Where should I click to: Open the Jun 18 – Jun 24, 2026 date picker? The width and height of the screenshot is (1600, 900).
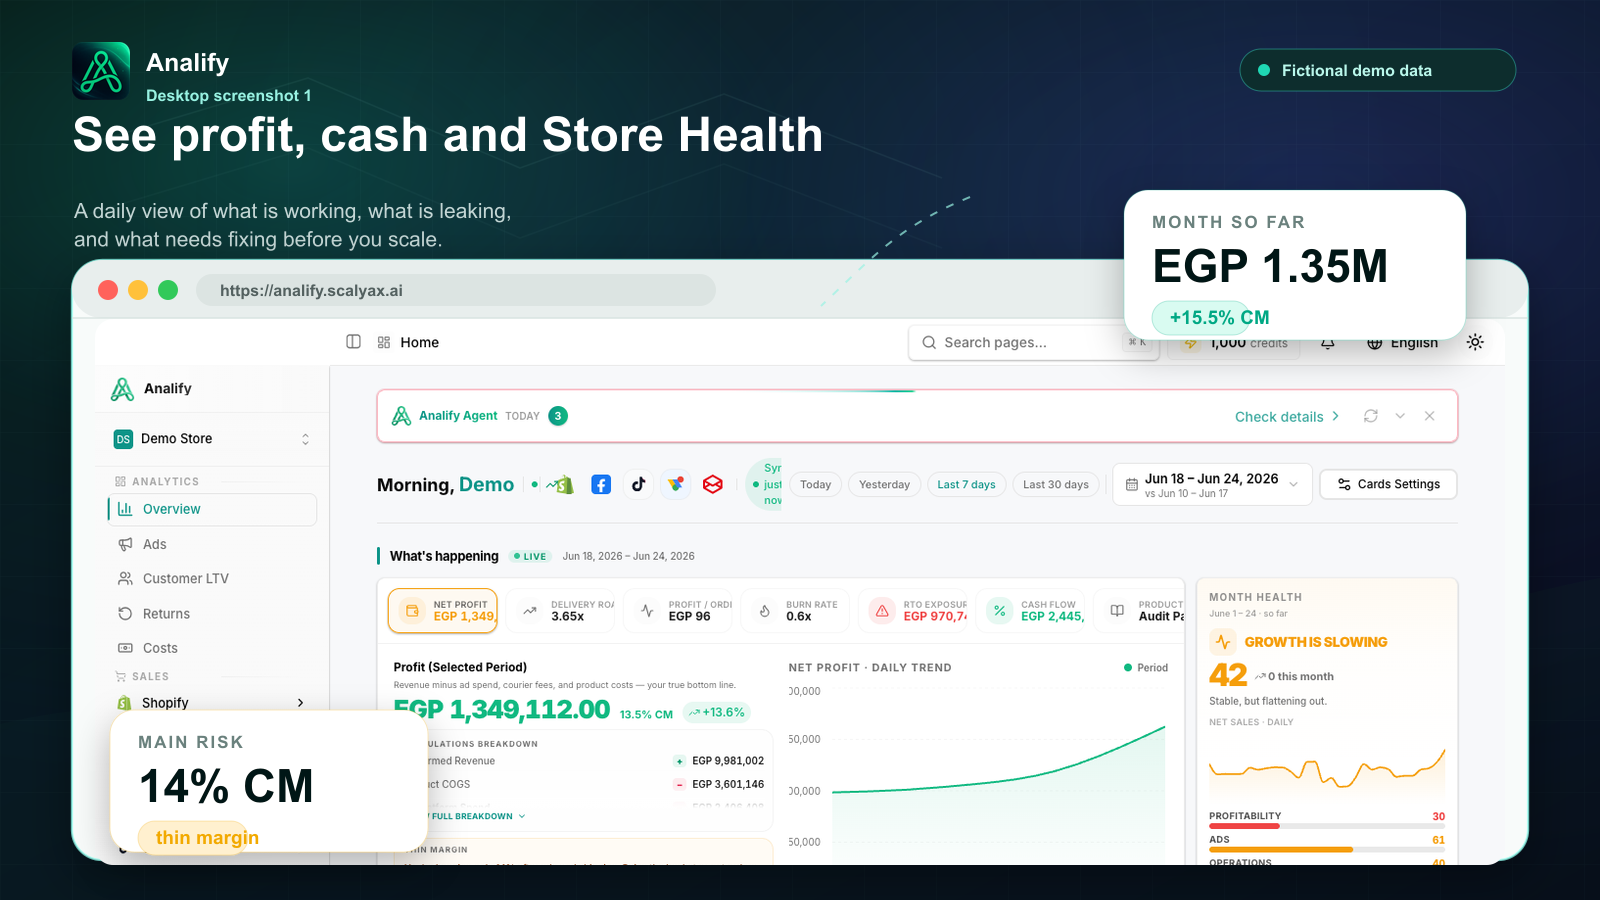(1212, 485)
